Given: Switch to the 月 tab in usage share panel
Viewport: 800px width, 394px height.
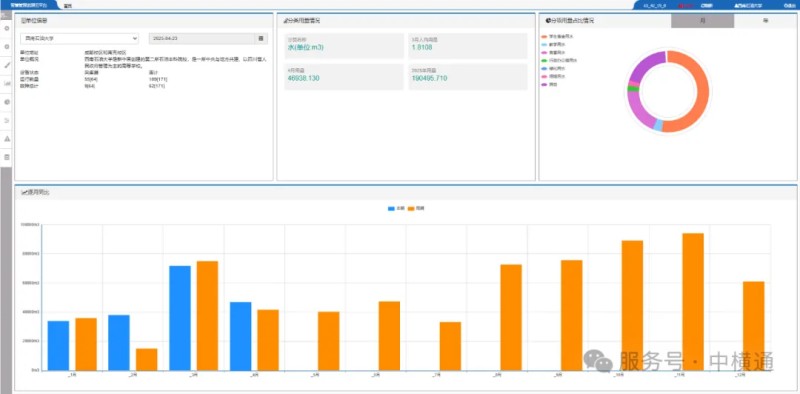Looking at the screenshot, I should pos(703,21).
